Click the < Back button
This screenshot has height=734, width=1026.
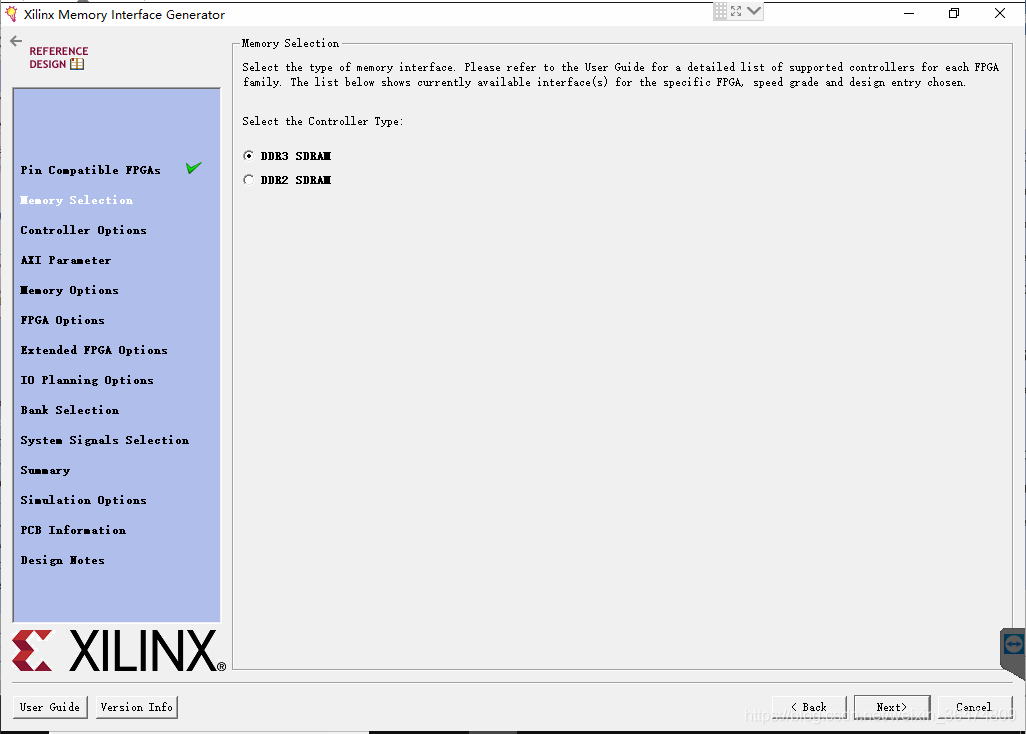(x=809, y=707)
